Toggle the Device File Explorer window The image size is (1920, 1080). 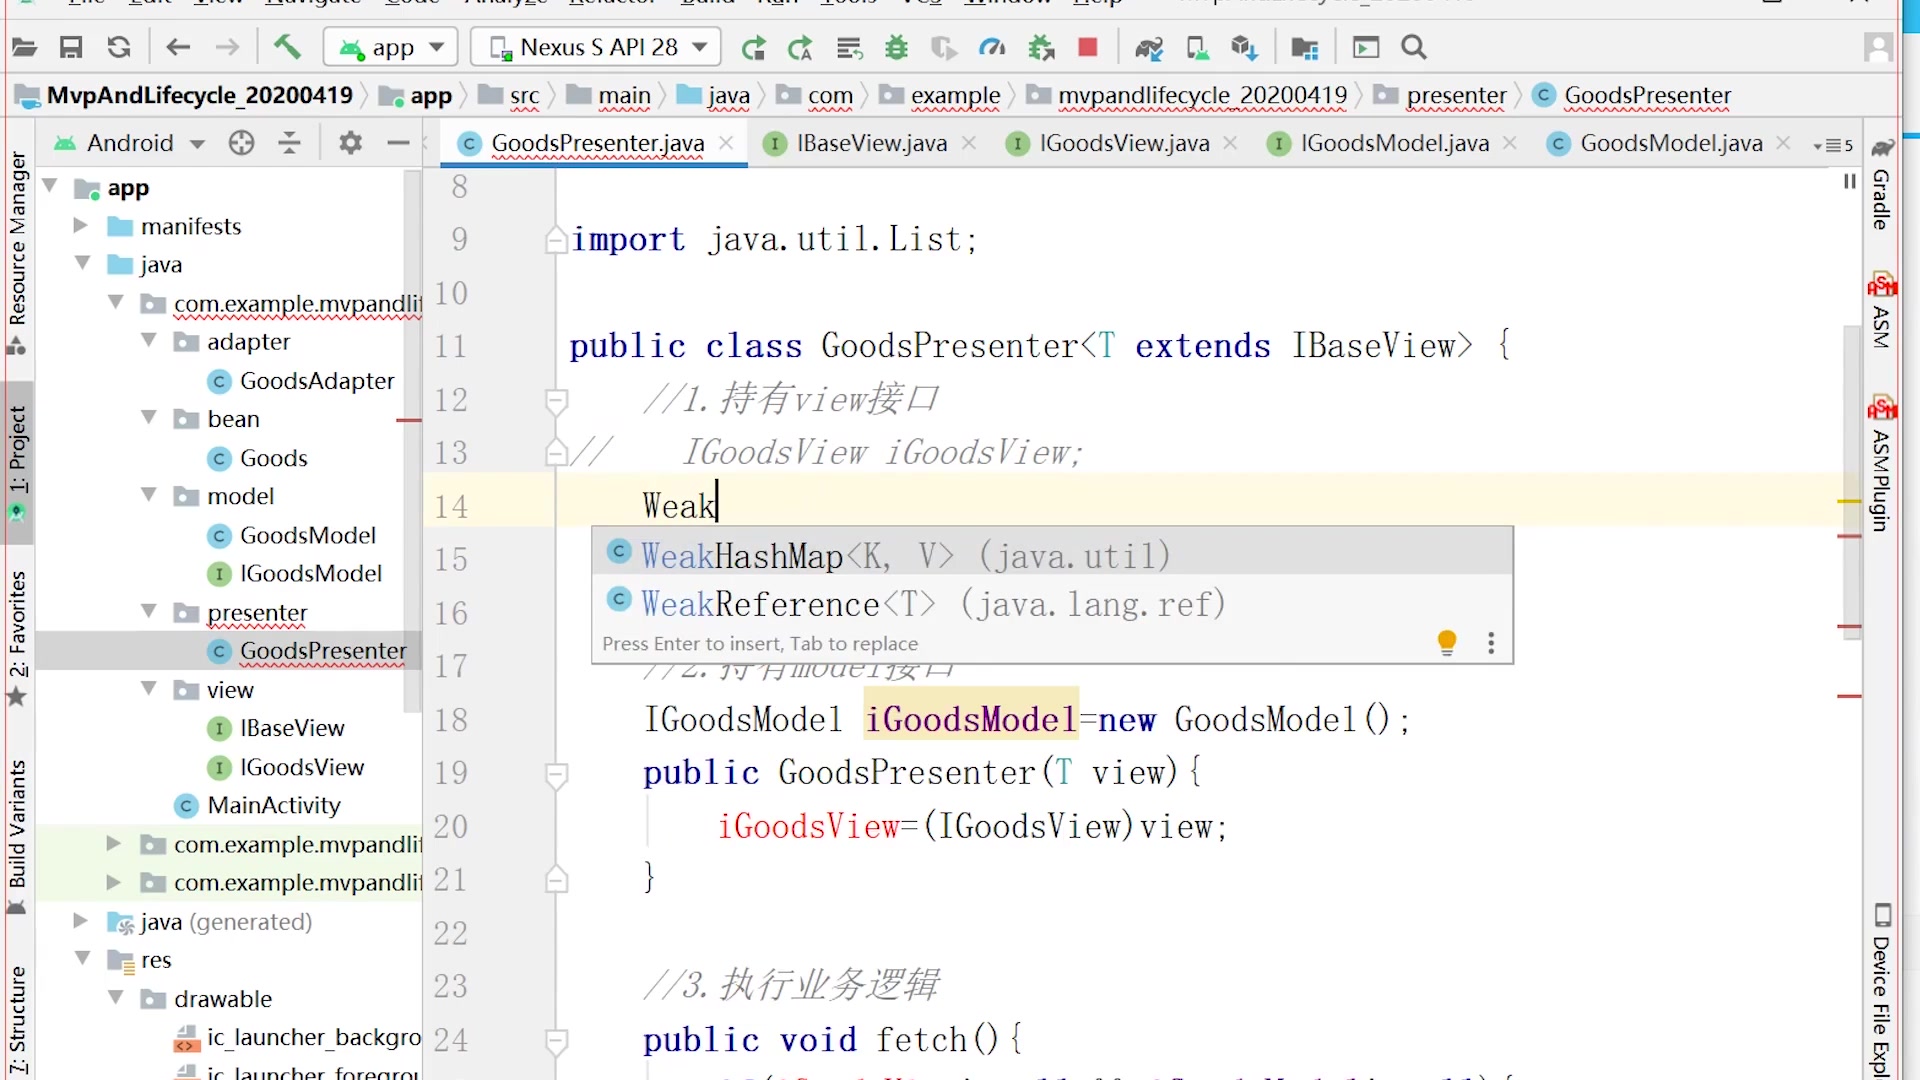pyautogui.click(x=1882, y=990)
